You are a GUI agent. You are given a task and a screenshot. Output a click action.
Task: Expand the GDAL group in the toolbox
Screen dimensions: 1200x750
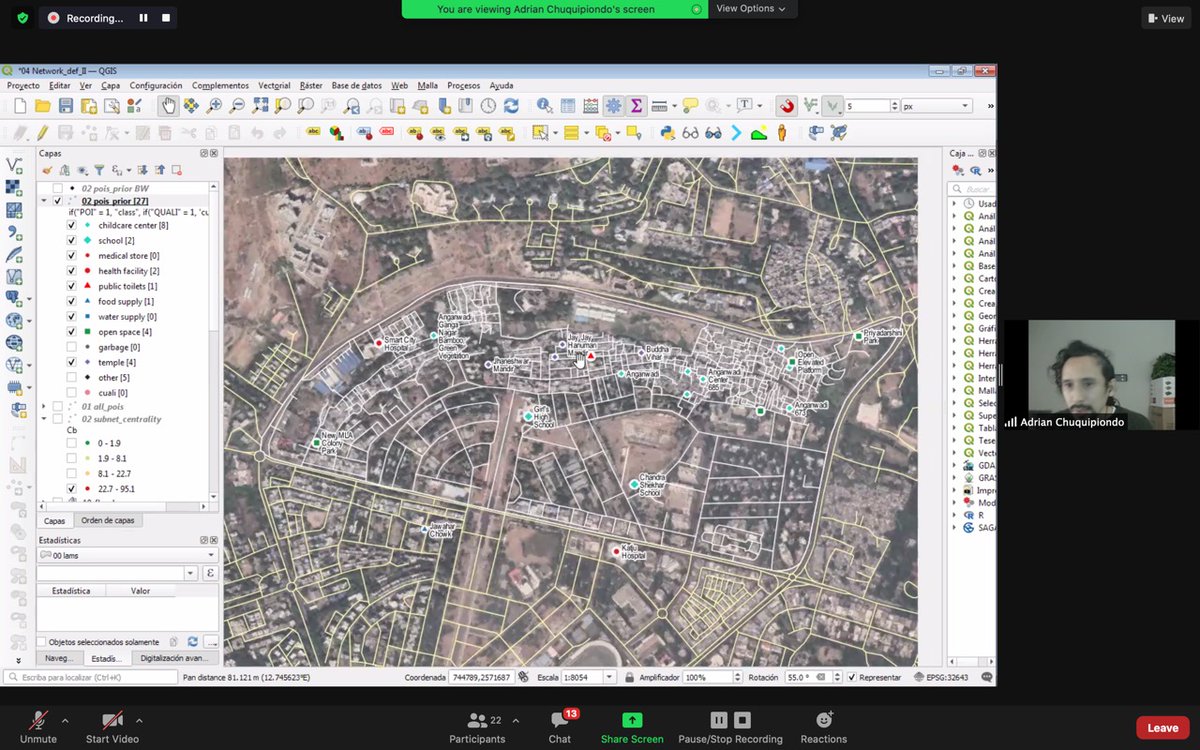[x=954, y=465]
